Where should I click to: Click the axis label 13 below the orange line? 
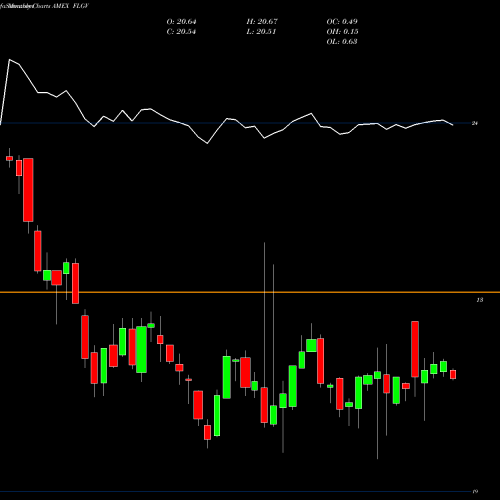[480, 300]
